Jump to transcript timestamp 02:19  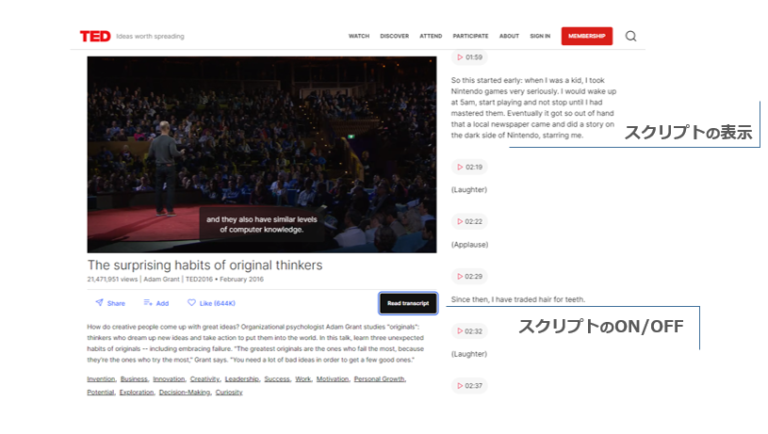pos(469,167)
